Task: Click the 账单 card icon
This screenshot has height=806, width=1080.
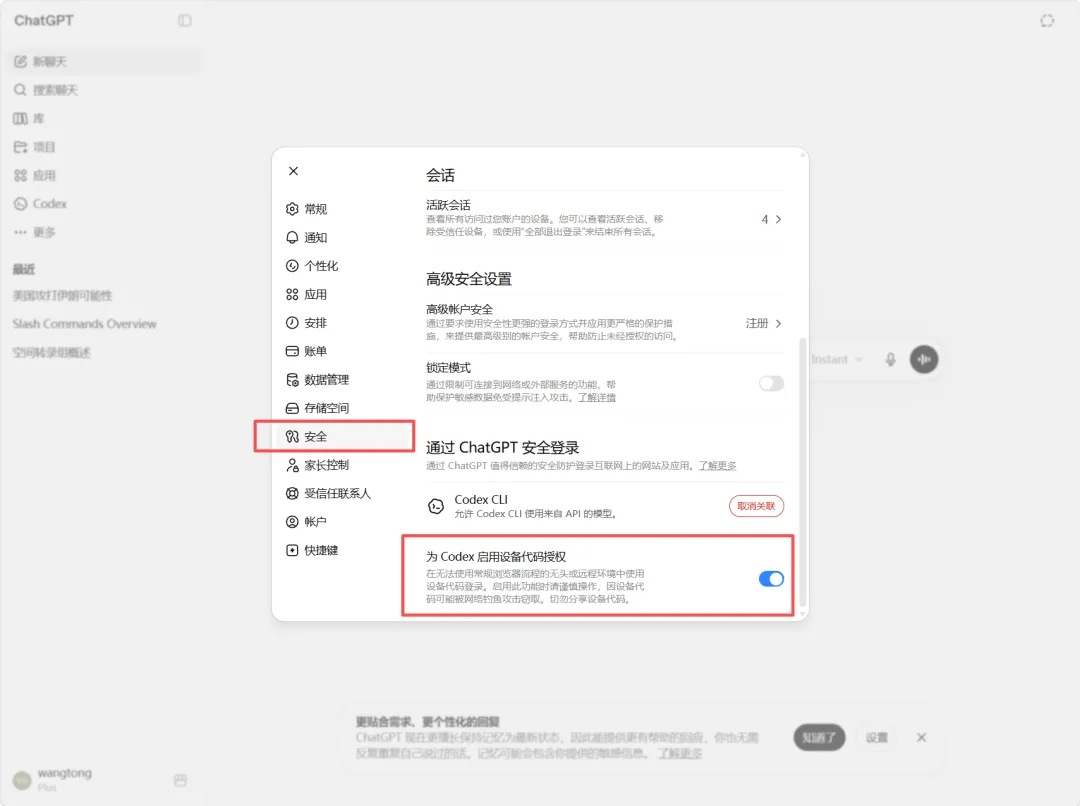Action: click(x=292, y=351)
